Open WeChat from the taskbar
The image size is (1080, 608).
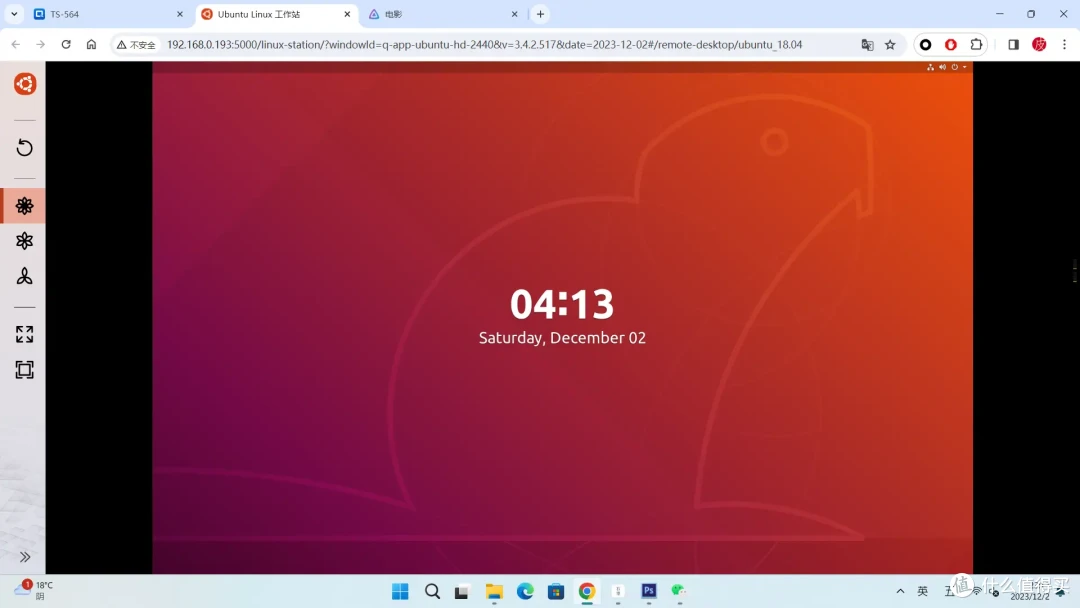pyautogui.click(x=679, y=591)
